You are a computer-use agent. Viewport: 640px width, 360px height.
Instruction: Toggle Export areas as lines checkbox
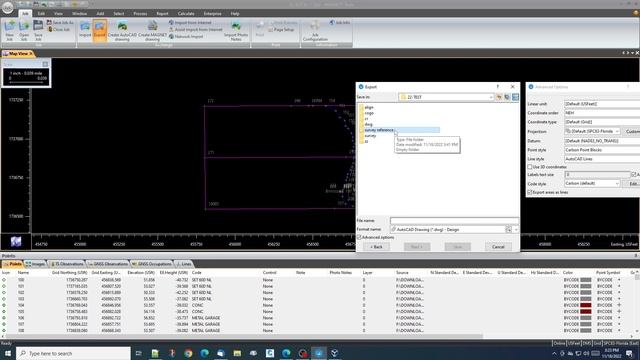click(530, 192)
